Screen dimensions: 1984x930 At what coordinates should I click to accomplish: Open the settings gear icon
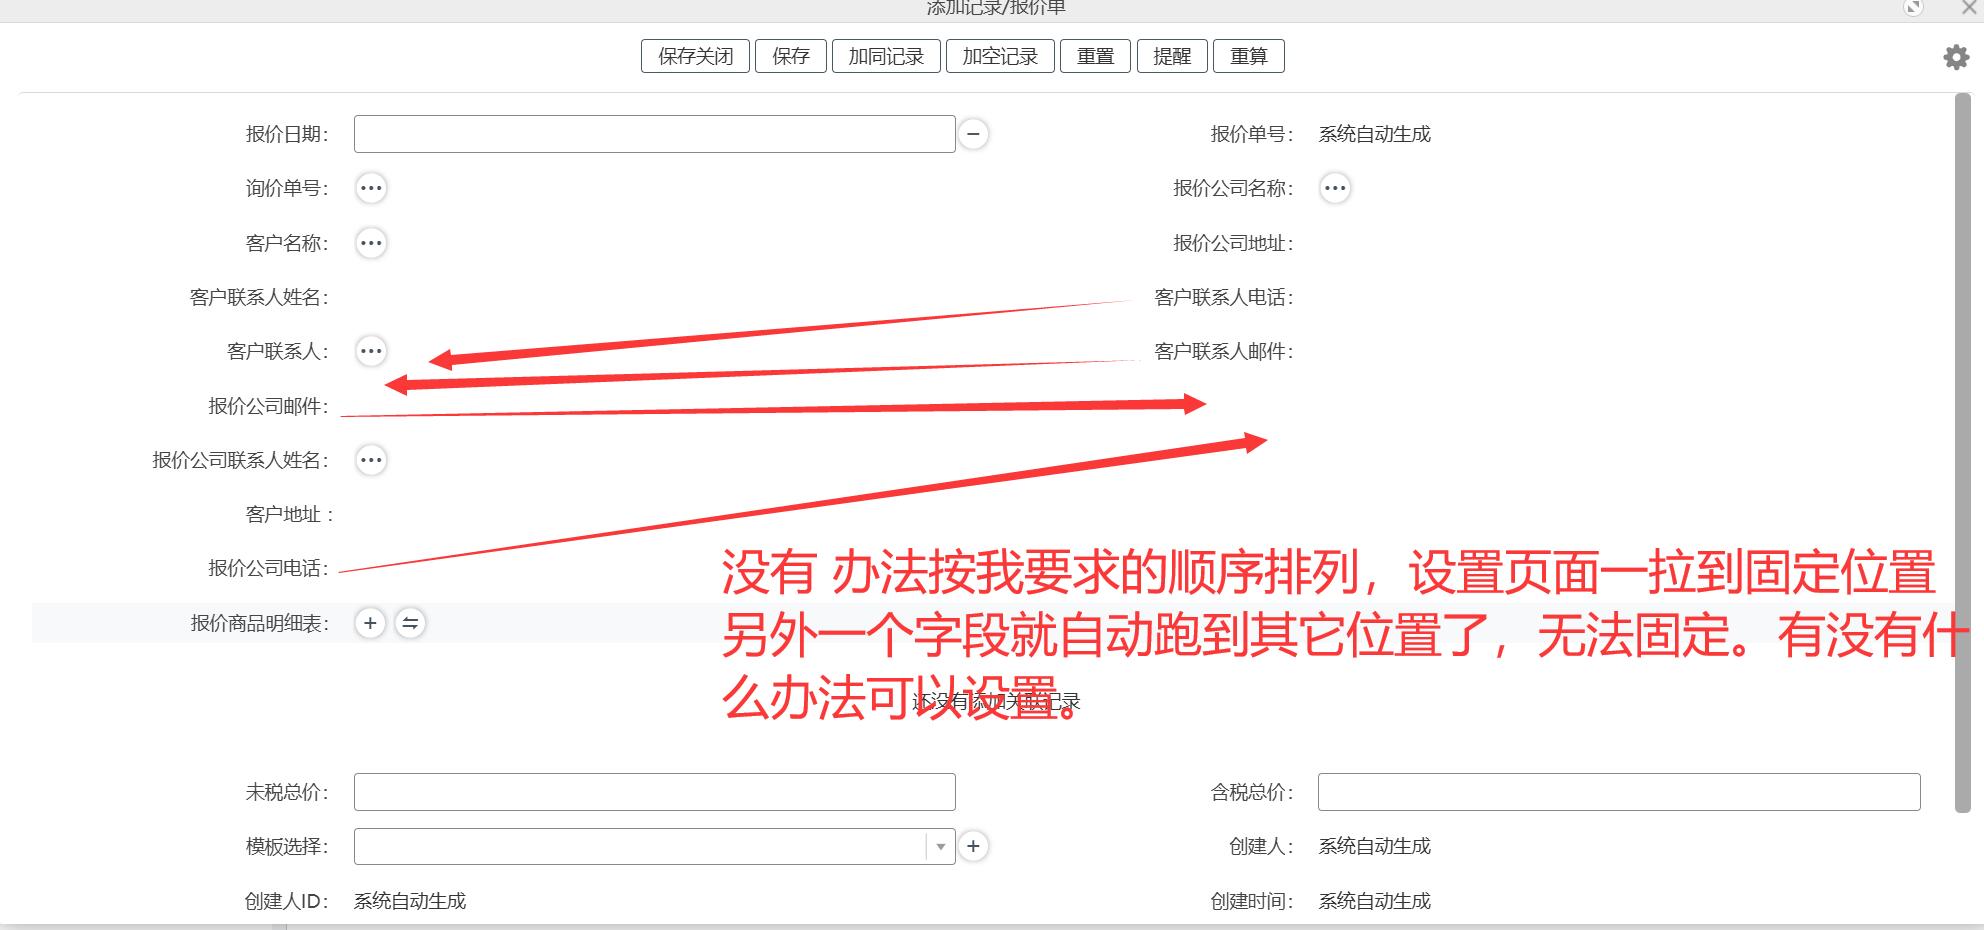[1956, 57]
